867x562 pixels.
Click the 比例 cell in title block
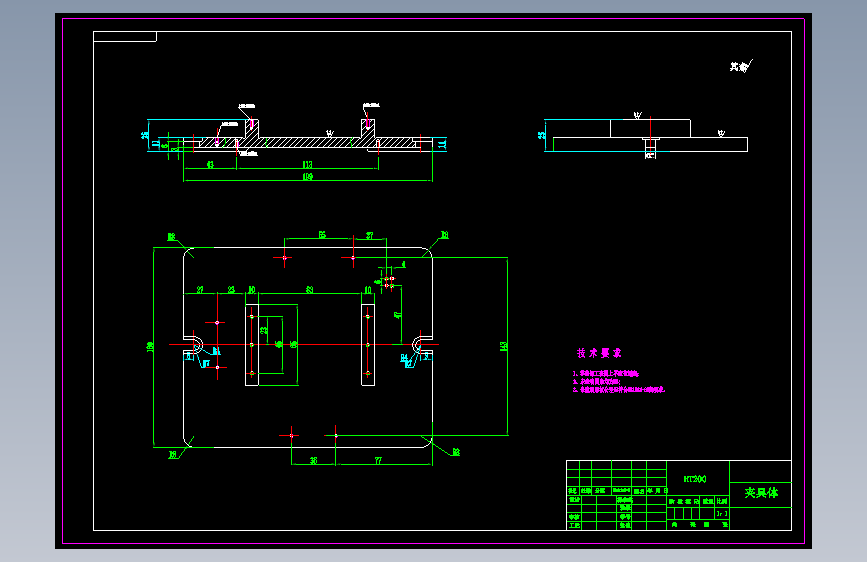[x=722, y=501]
